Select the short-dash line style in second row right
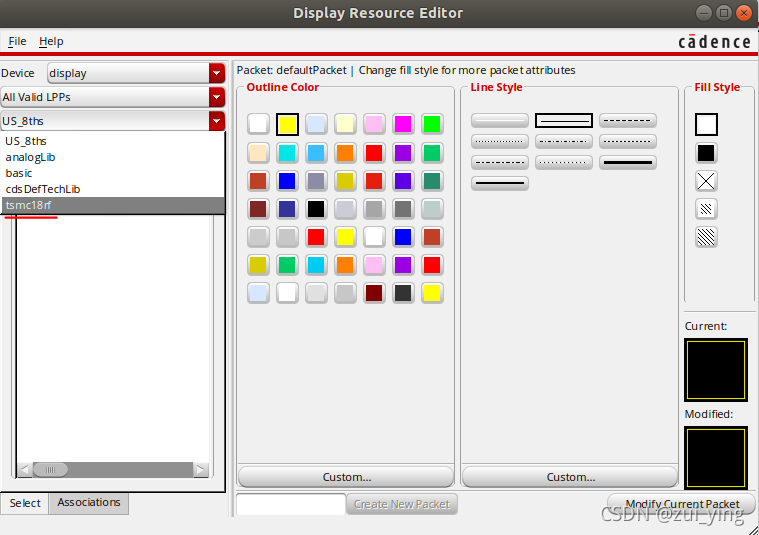The image size is (759, 535). (x=628, y=141)
